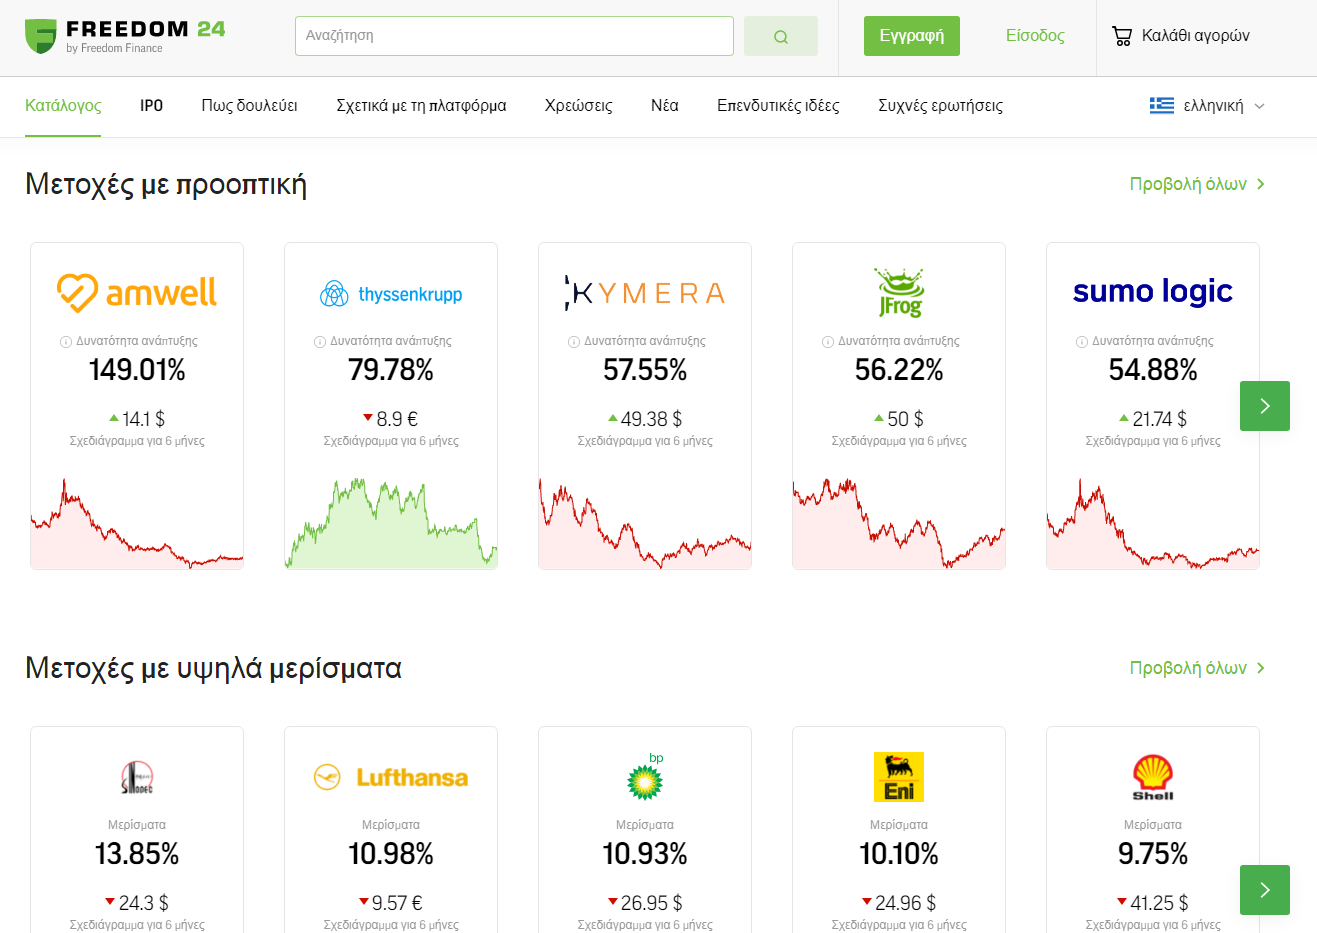Click the Είσοδος login link
The height and width of the screenshot is (933, 1317).
(x=1035, y=36)
